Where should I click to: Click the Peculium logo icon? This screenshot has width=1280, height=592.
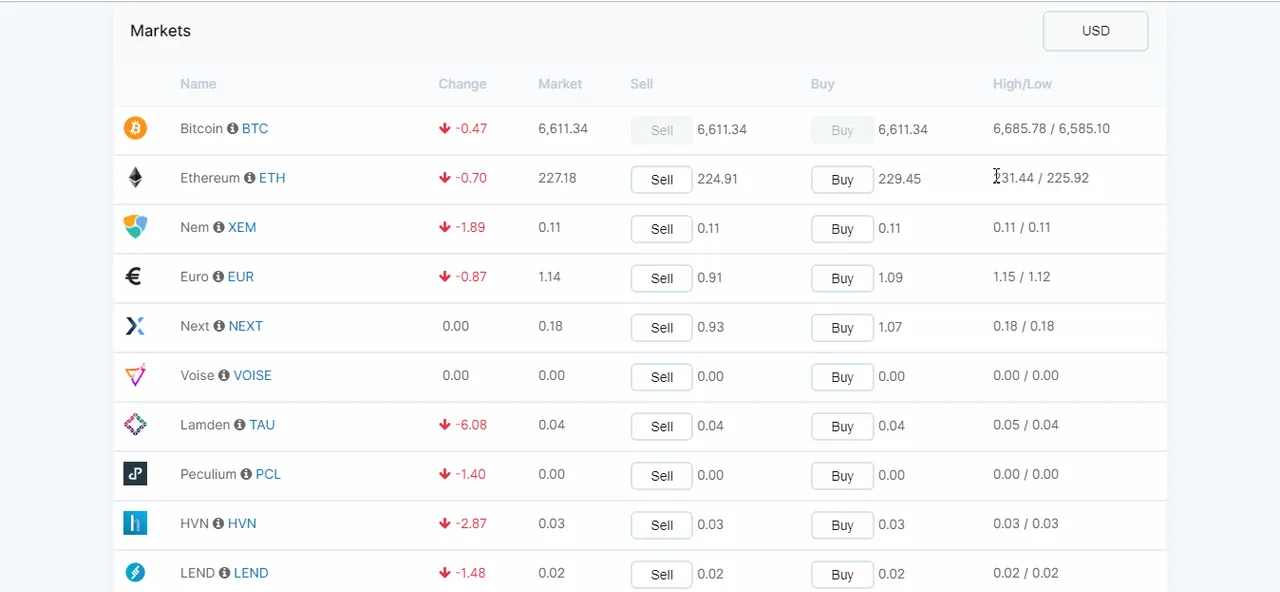(x=135, y=474)
